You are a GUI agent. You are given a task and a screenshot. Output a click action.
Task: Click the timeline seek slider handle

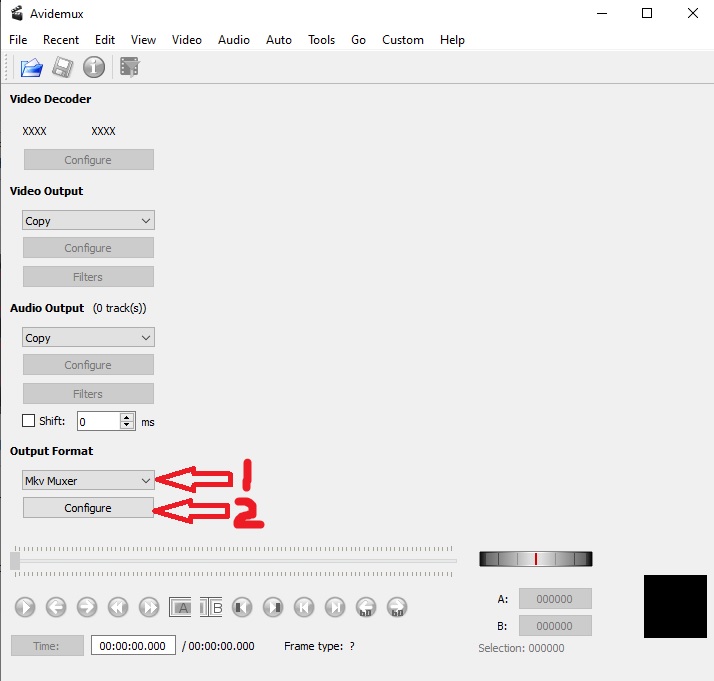coord(15,561)
